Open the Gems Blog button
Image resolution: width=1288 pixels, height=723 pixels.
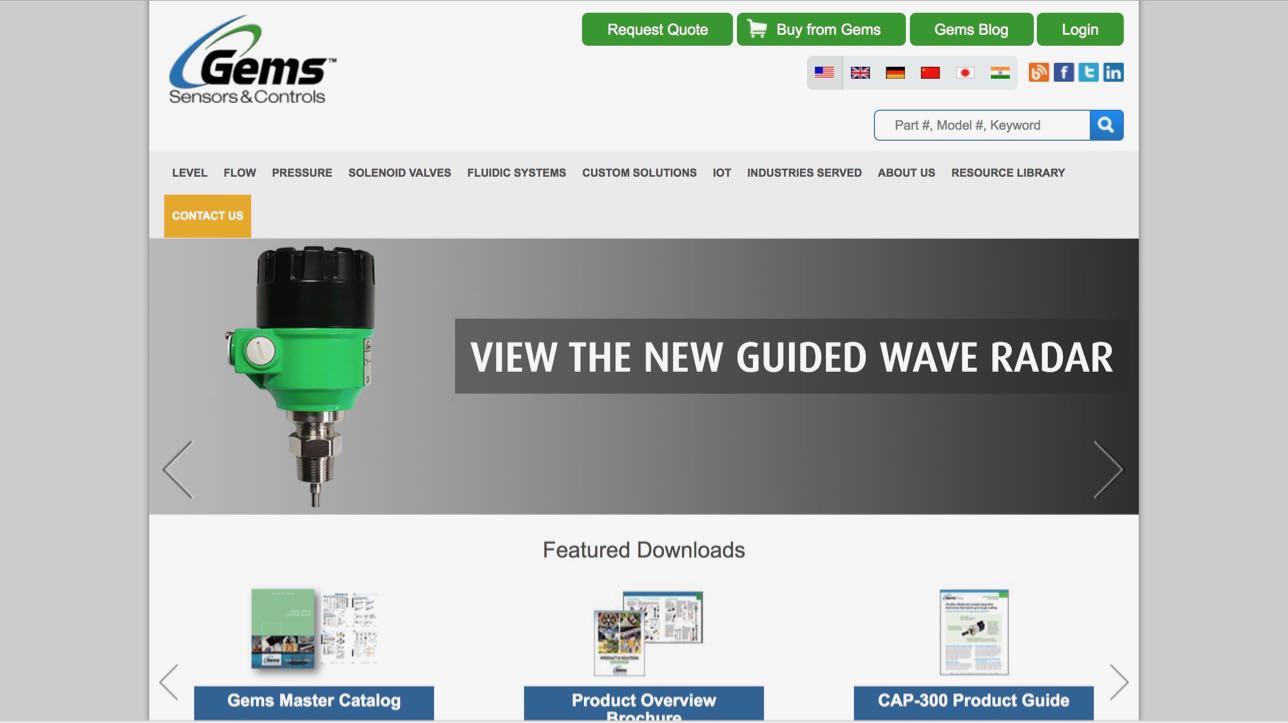click(x=971, y=29)
